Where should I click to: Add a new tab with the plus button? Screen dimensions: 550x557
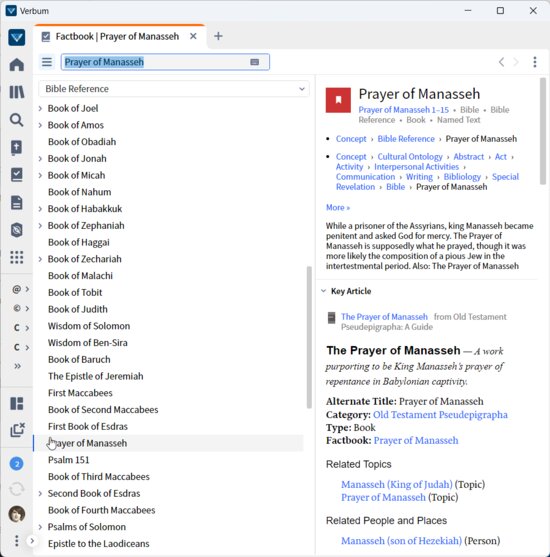point(218,36)
